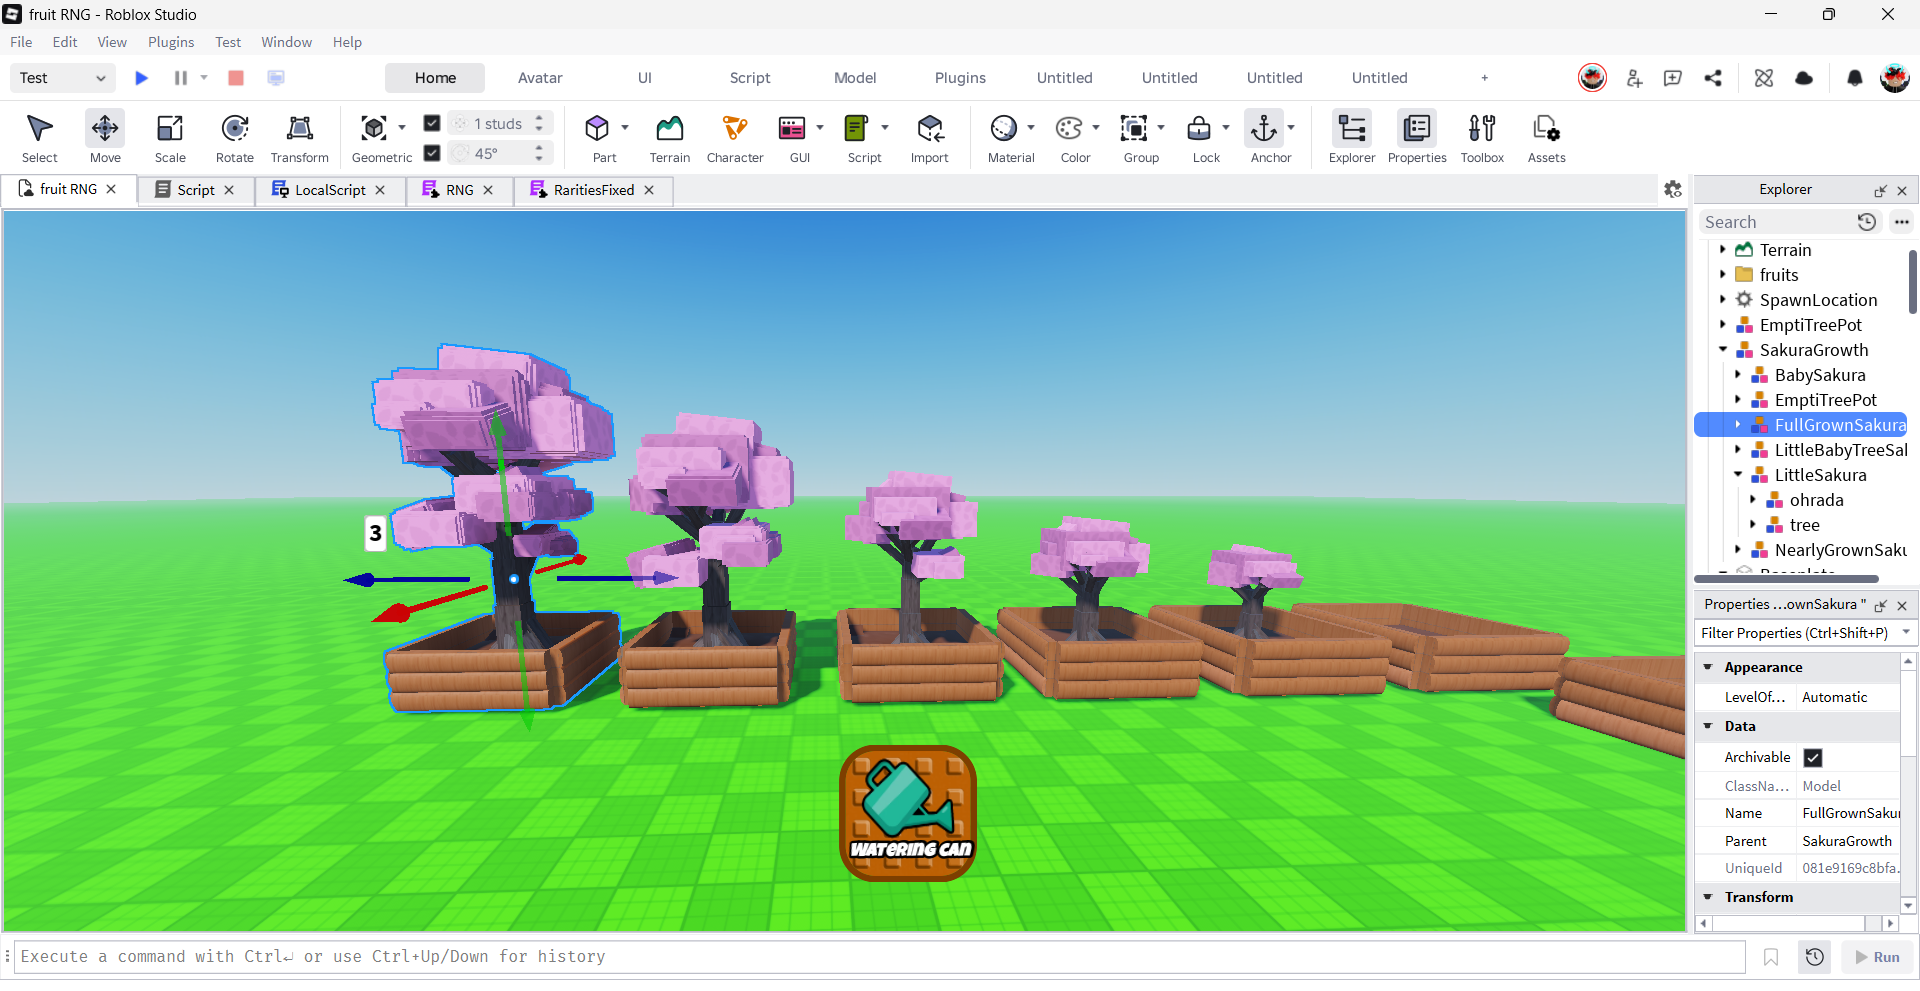Collapse the SakuraGrowth model
Viewport: 1920px width, 991px height.
(1723, 350)
